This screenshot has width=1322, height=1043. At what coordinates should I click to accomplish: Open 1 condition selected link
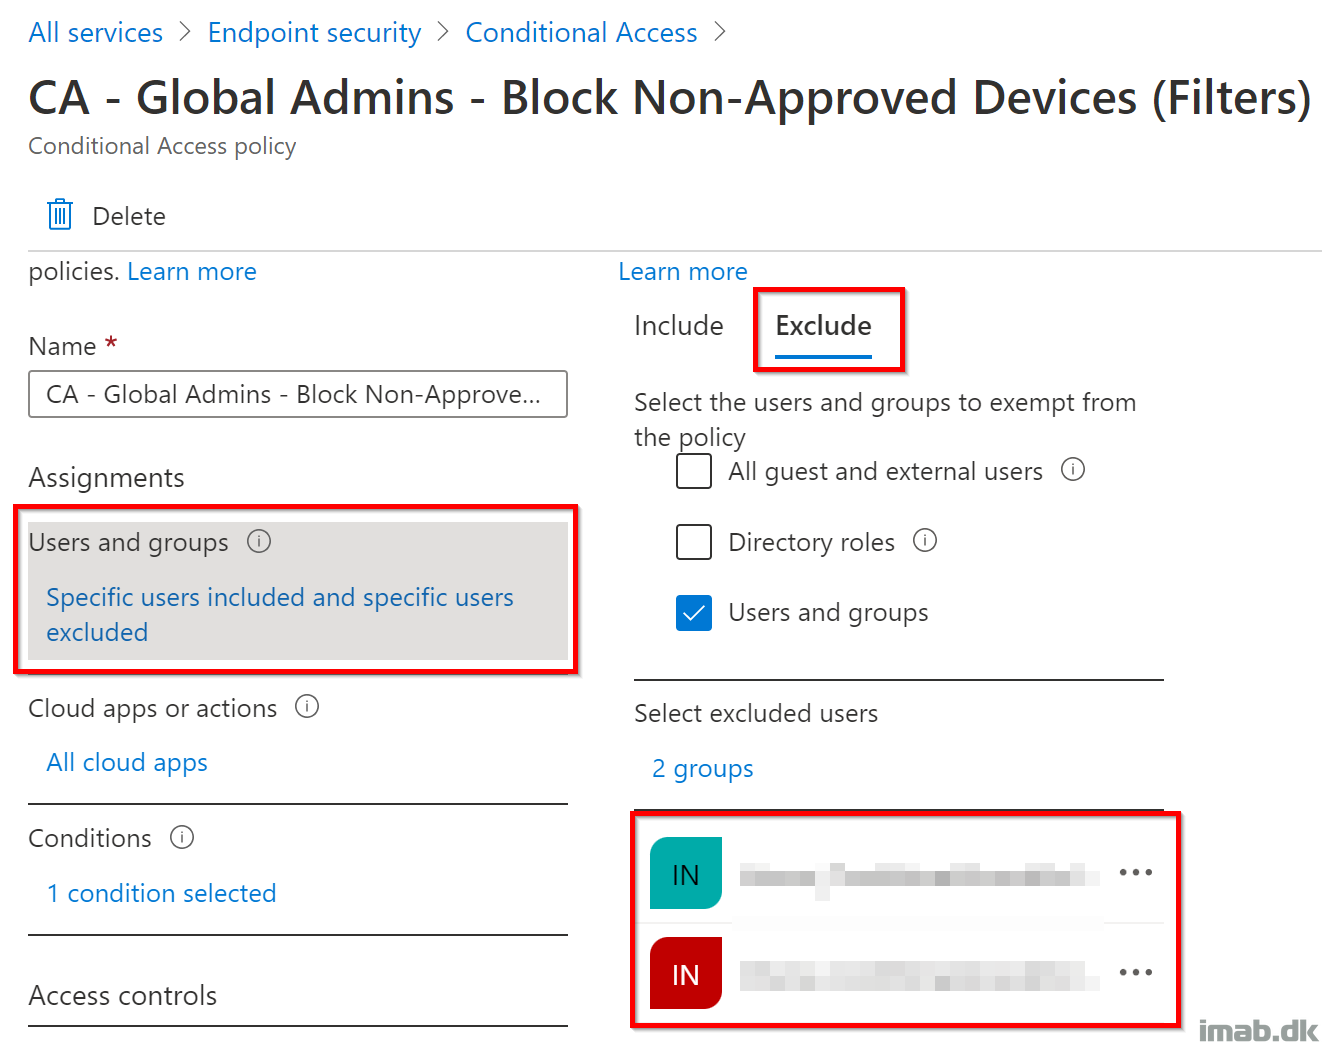tap(162, 893)
